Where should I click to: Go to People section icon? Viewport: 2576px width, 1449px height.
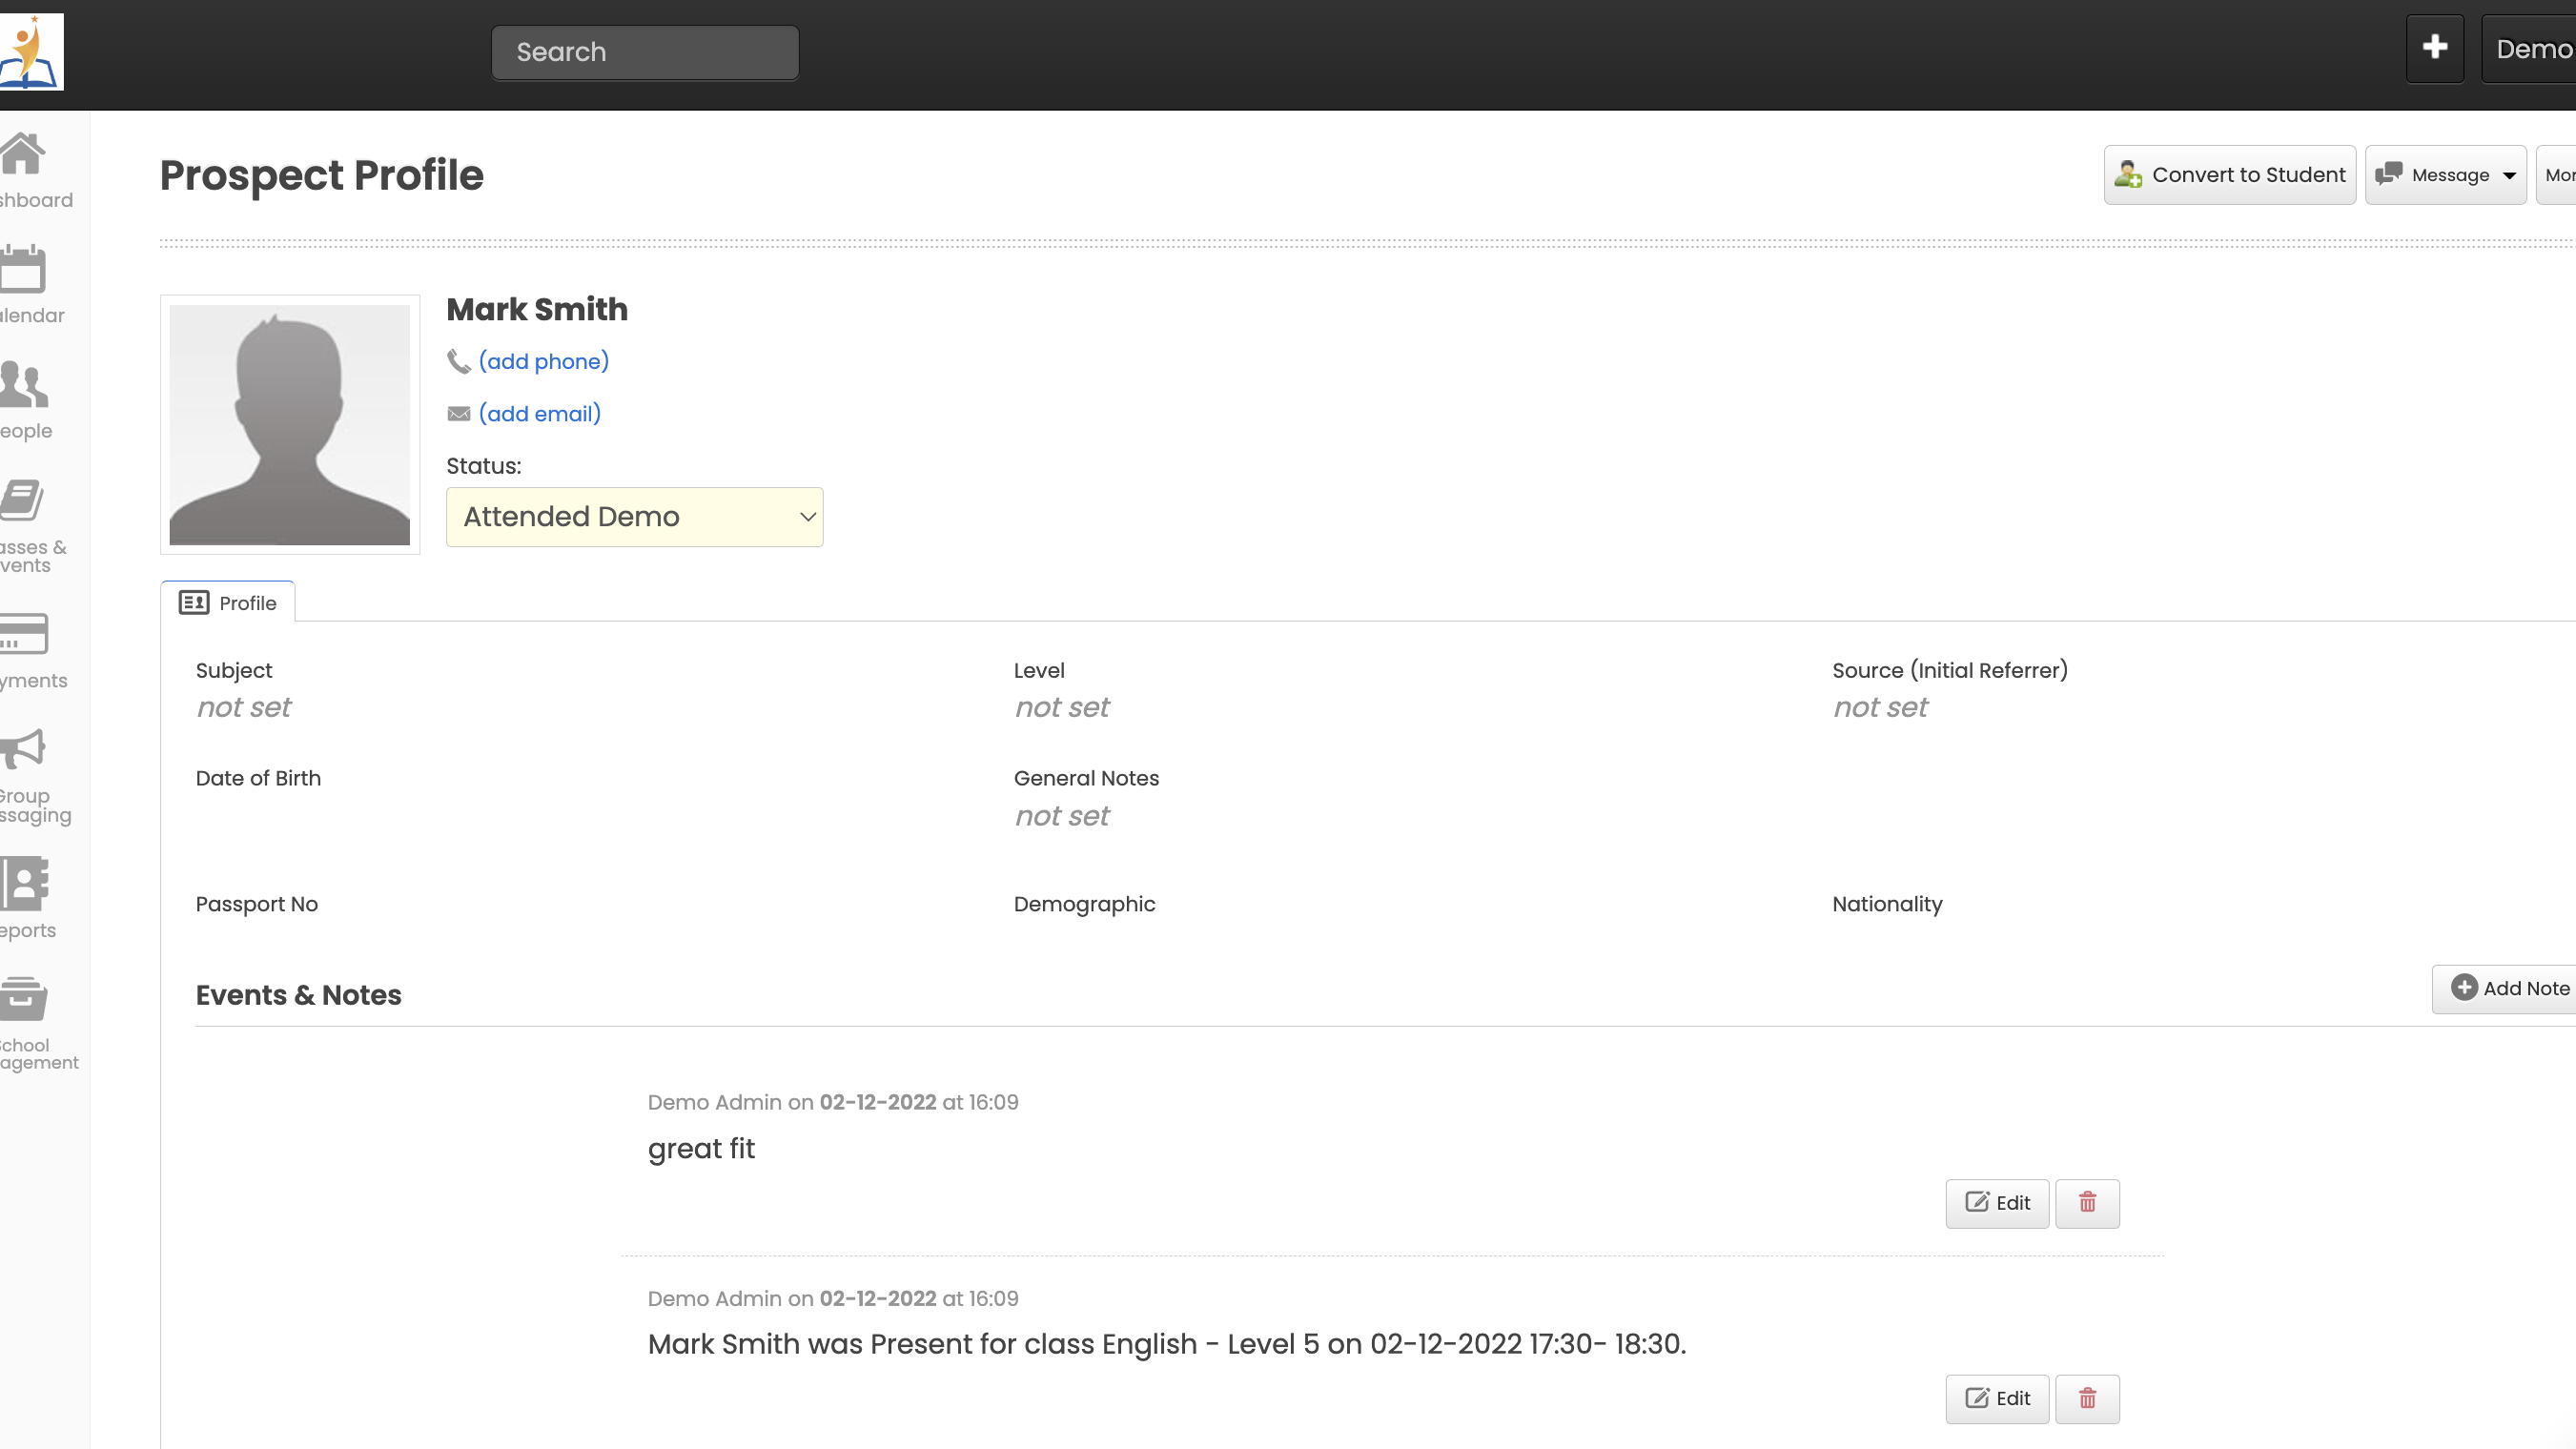(x=23, y=385)
